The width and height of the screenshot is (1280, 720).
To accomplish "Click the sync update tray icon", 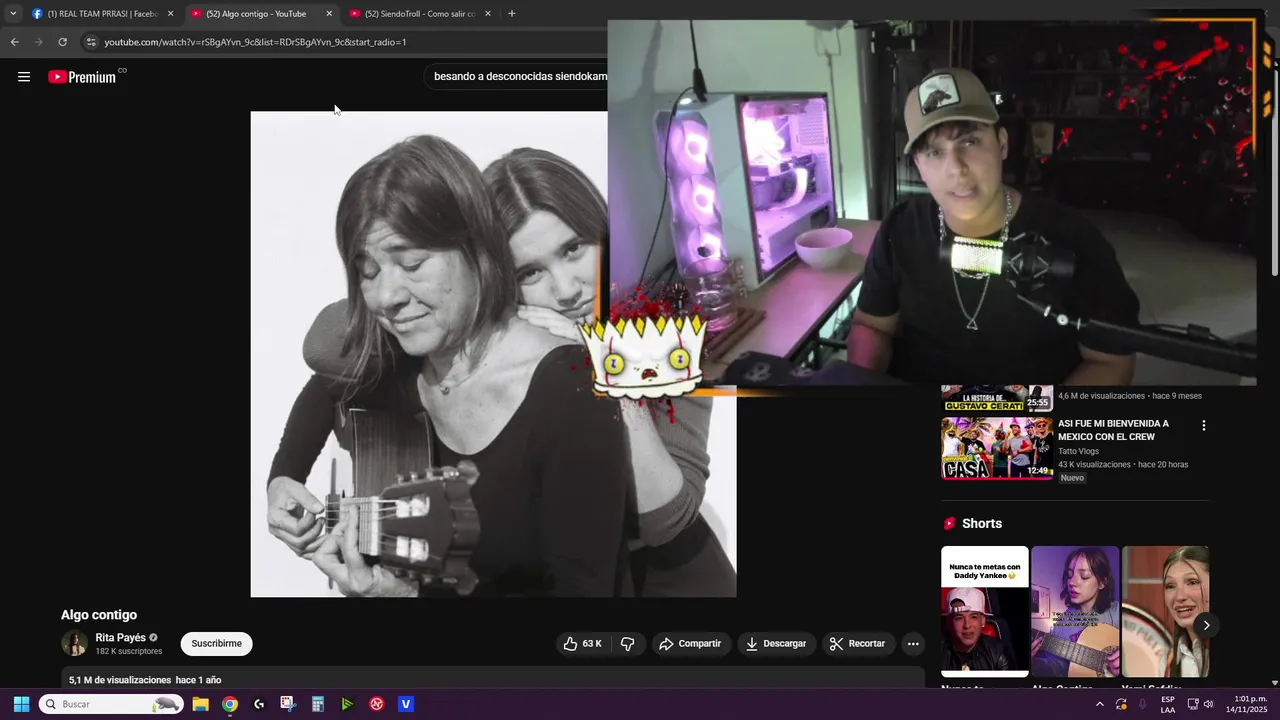I will click(1121, 704).
